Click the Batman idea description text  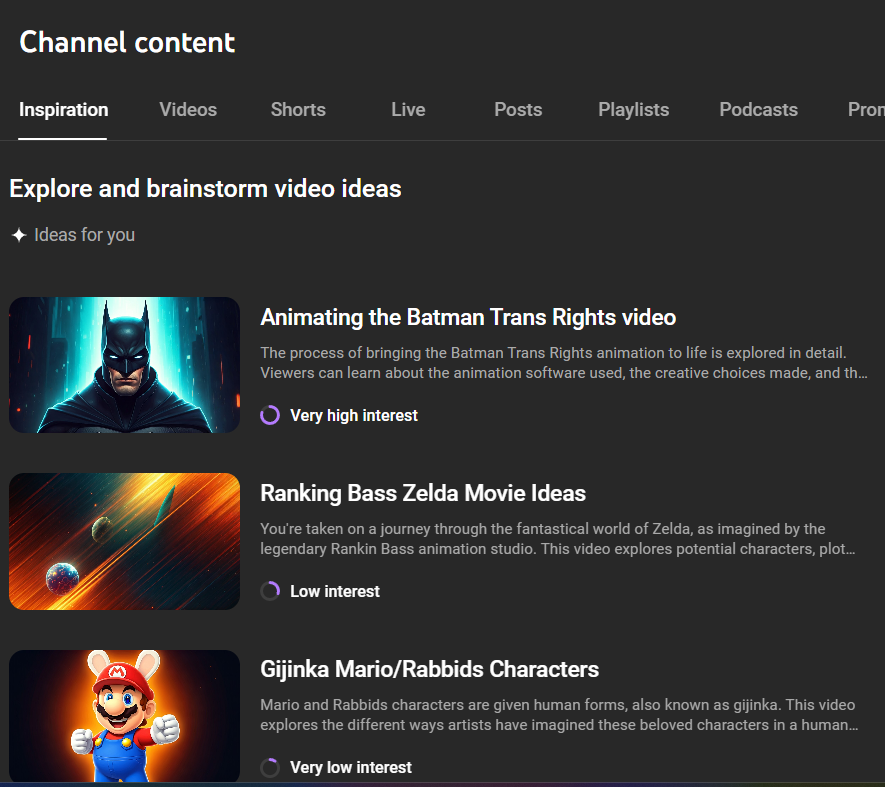(564, 363)
